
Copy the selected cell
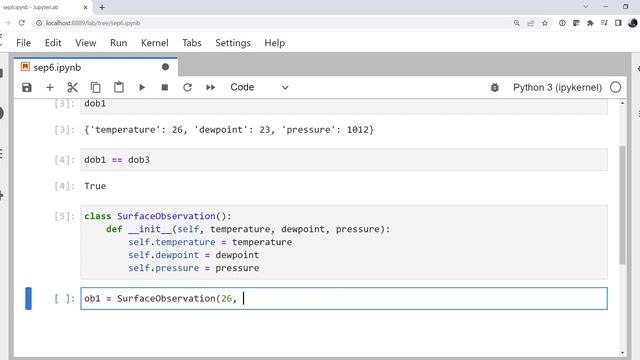pyautogui.click(x=96, y=87)
